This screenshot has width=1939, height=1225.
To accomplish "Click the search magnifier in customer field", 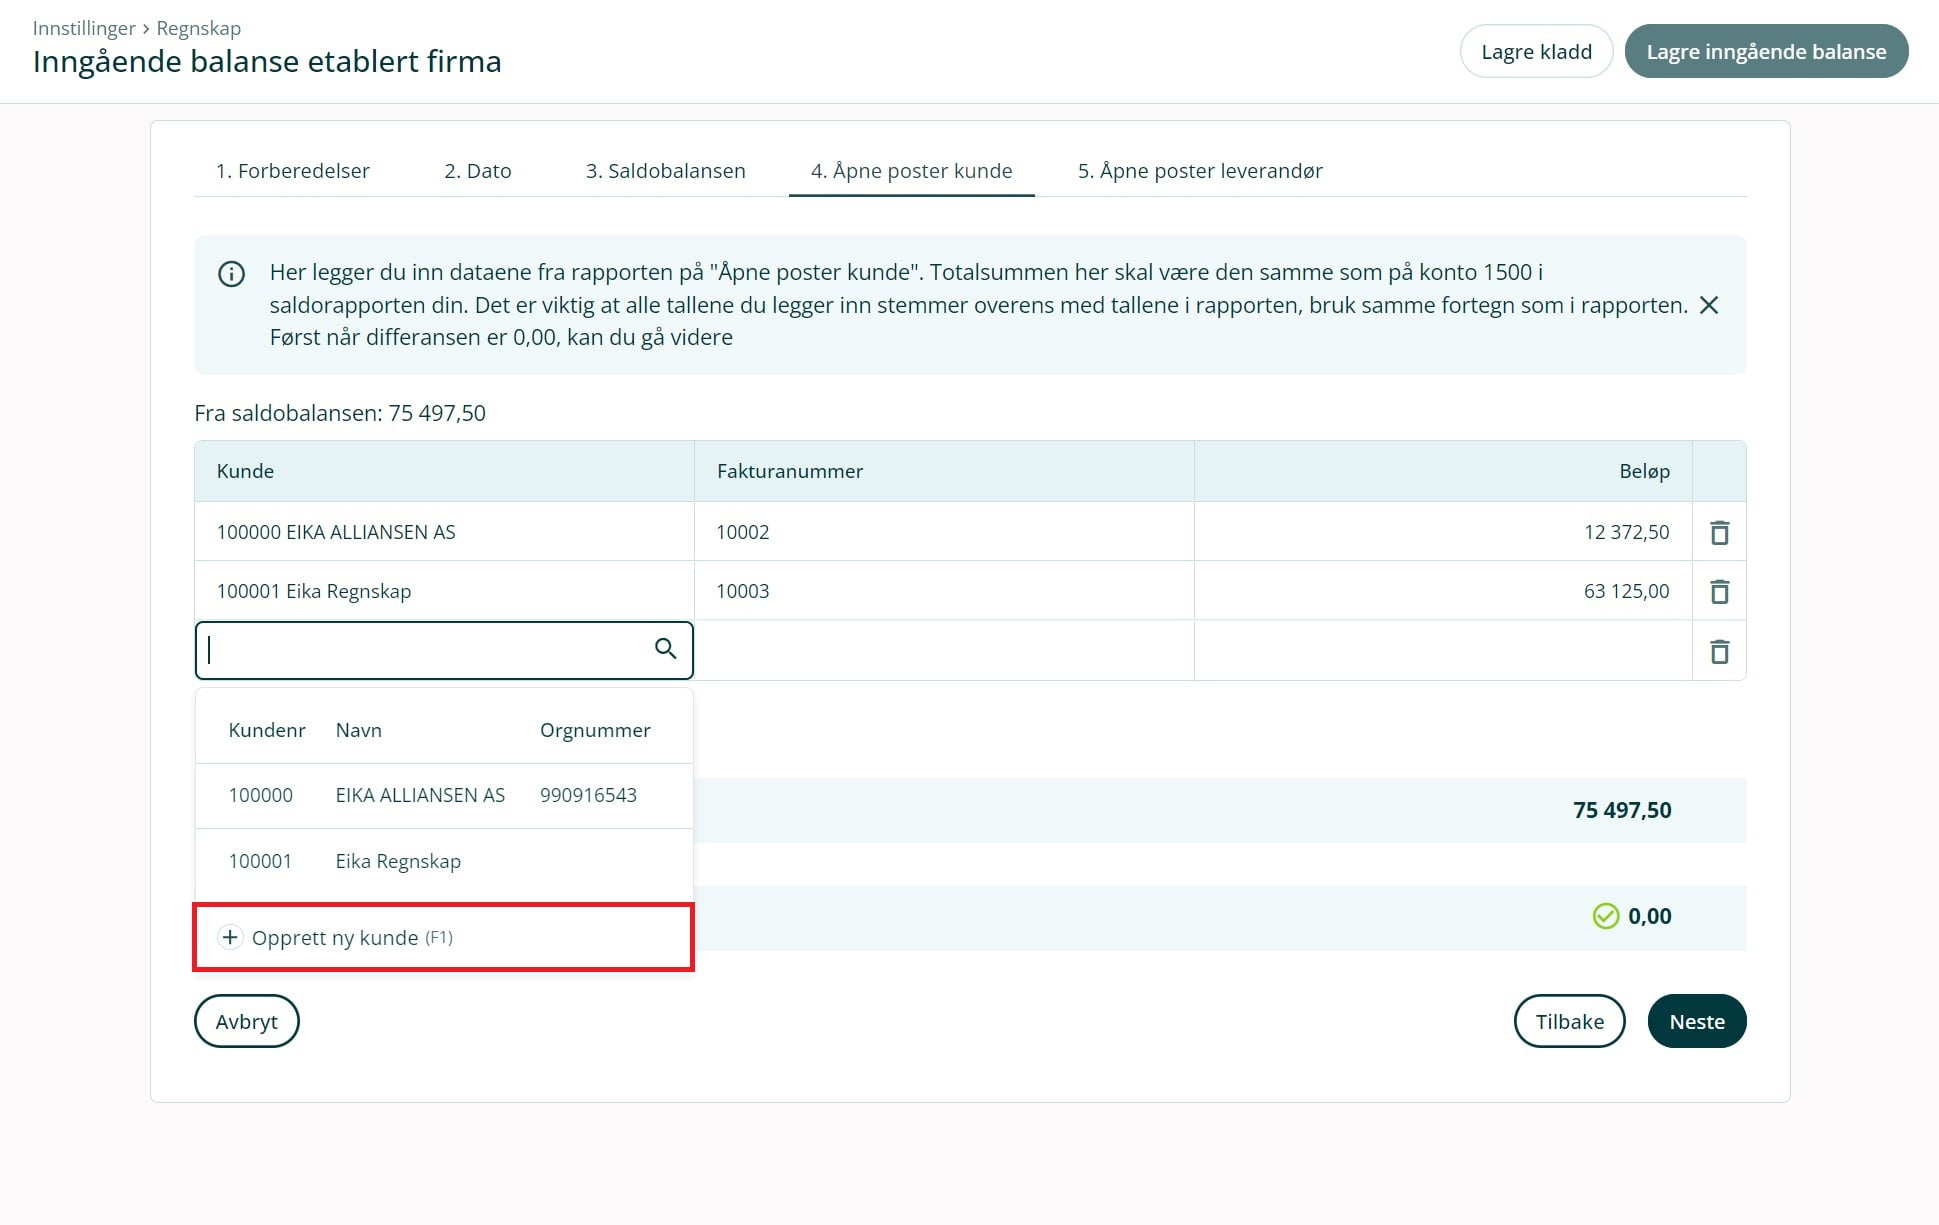I will point(665,649).
